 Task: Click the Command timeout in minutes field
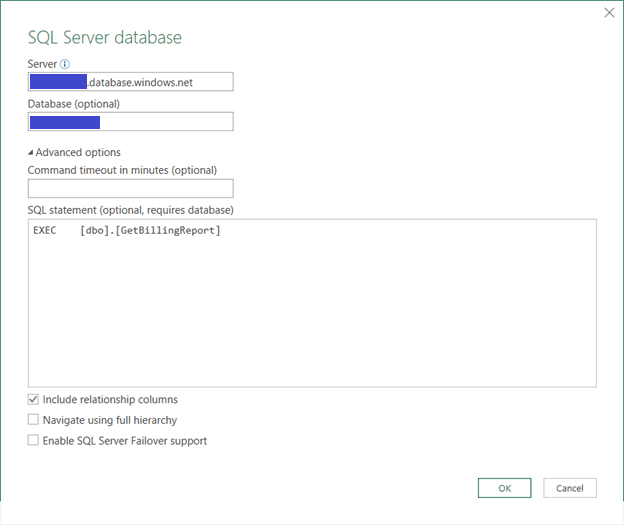pyautogui.click(x=131, y=189)
